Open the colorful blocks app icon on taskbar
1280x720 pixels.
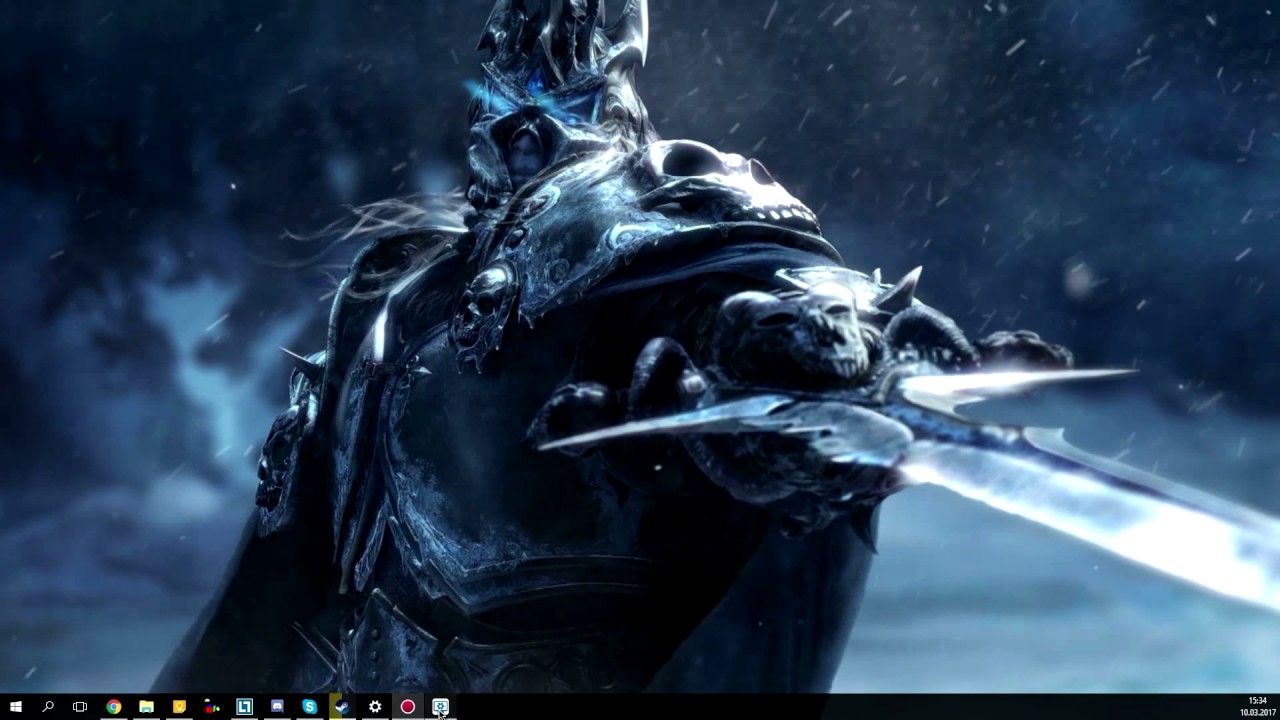212,707
